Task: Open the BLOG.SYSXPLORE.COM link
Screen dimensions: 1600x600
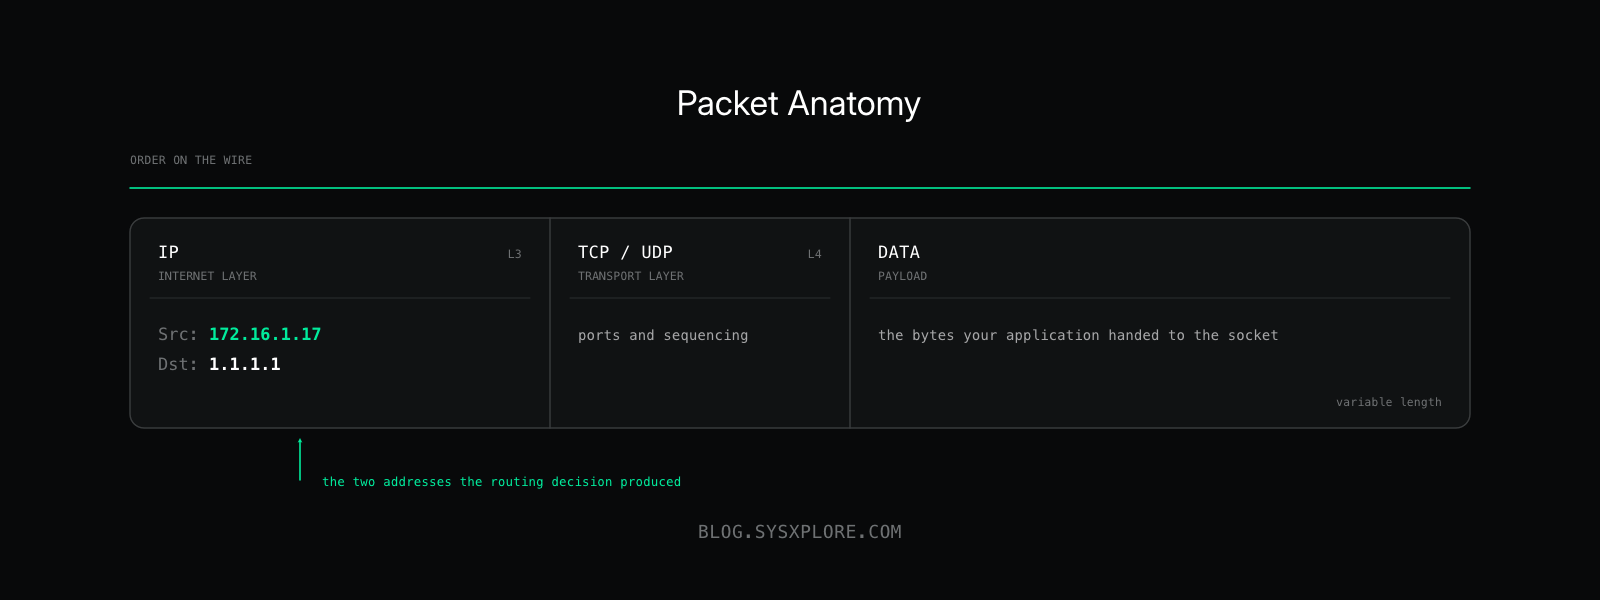Action: point(800,532)
